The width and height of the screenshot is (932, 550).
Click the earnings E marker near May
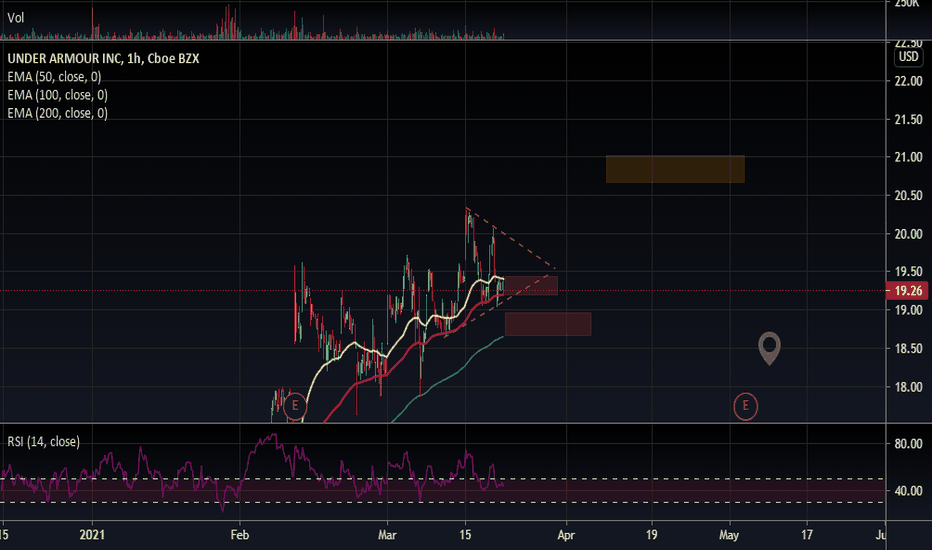tap(745, 406)
